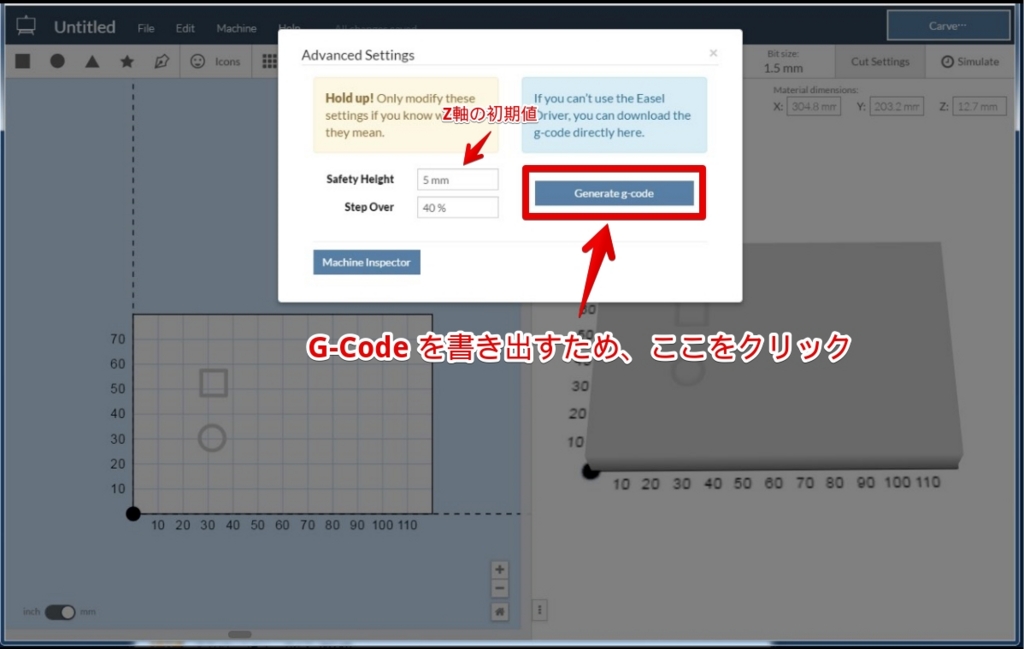Select the triangle shape tool
Viewport: 1024px width, 649px height.
tap(92, 61)
